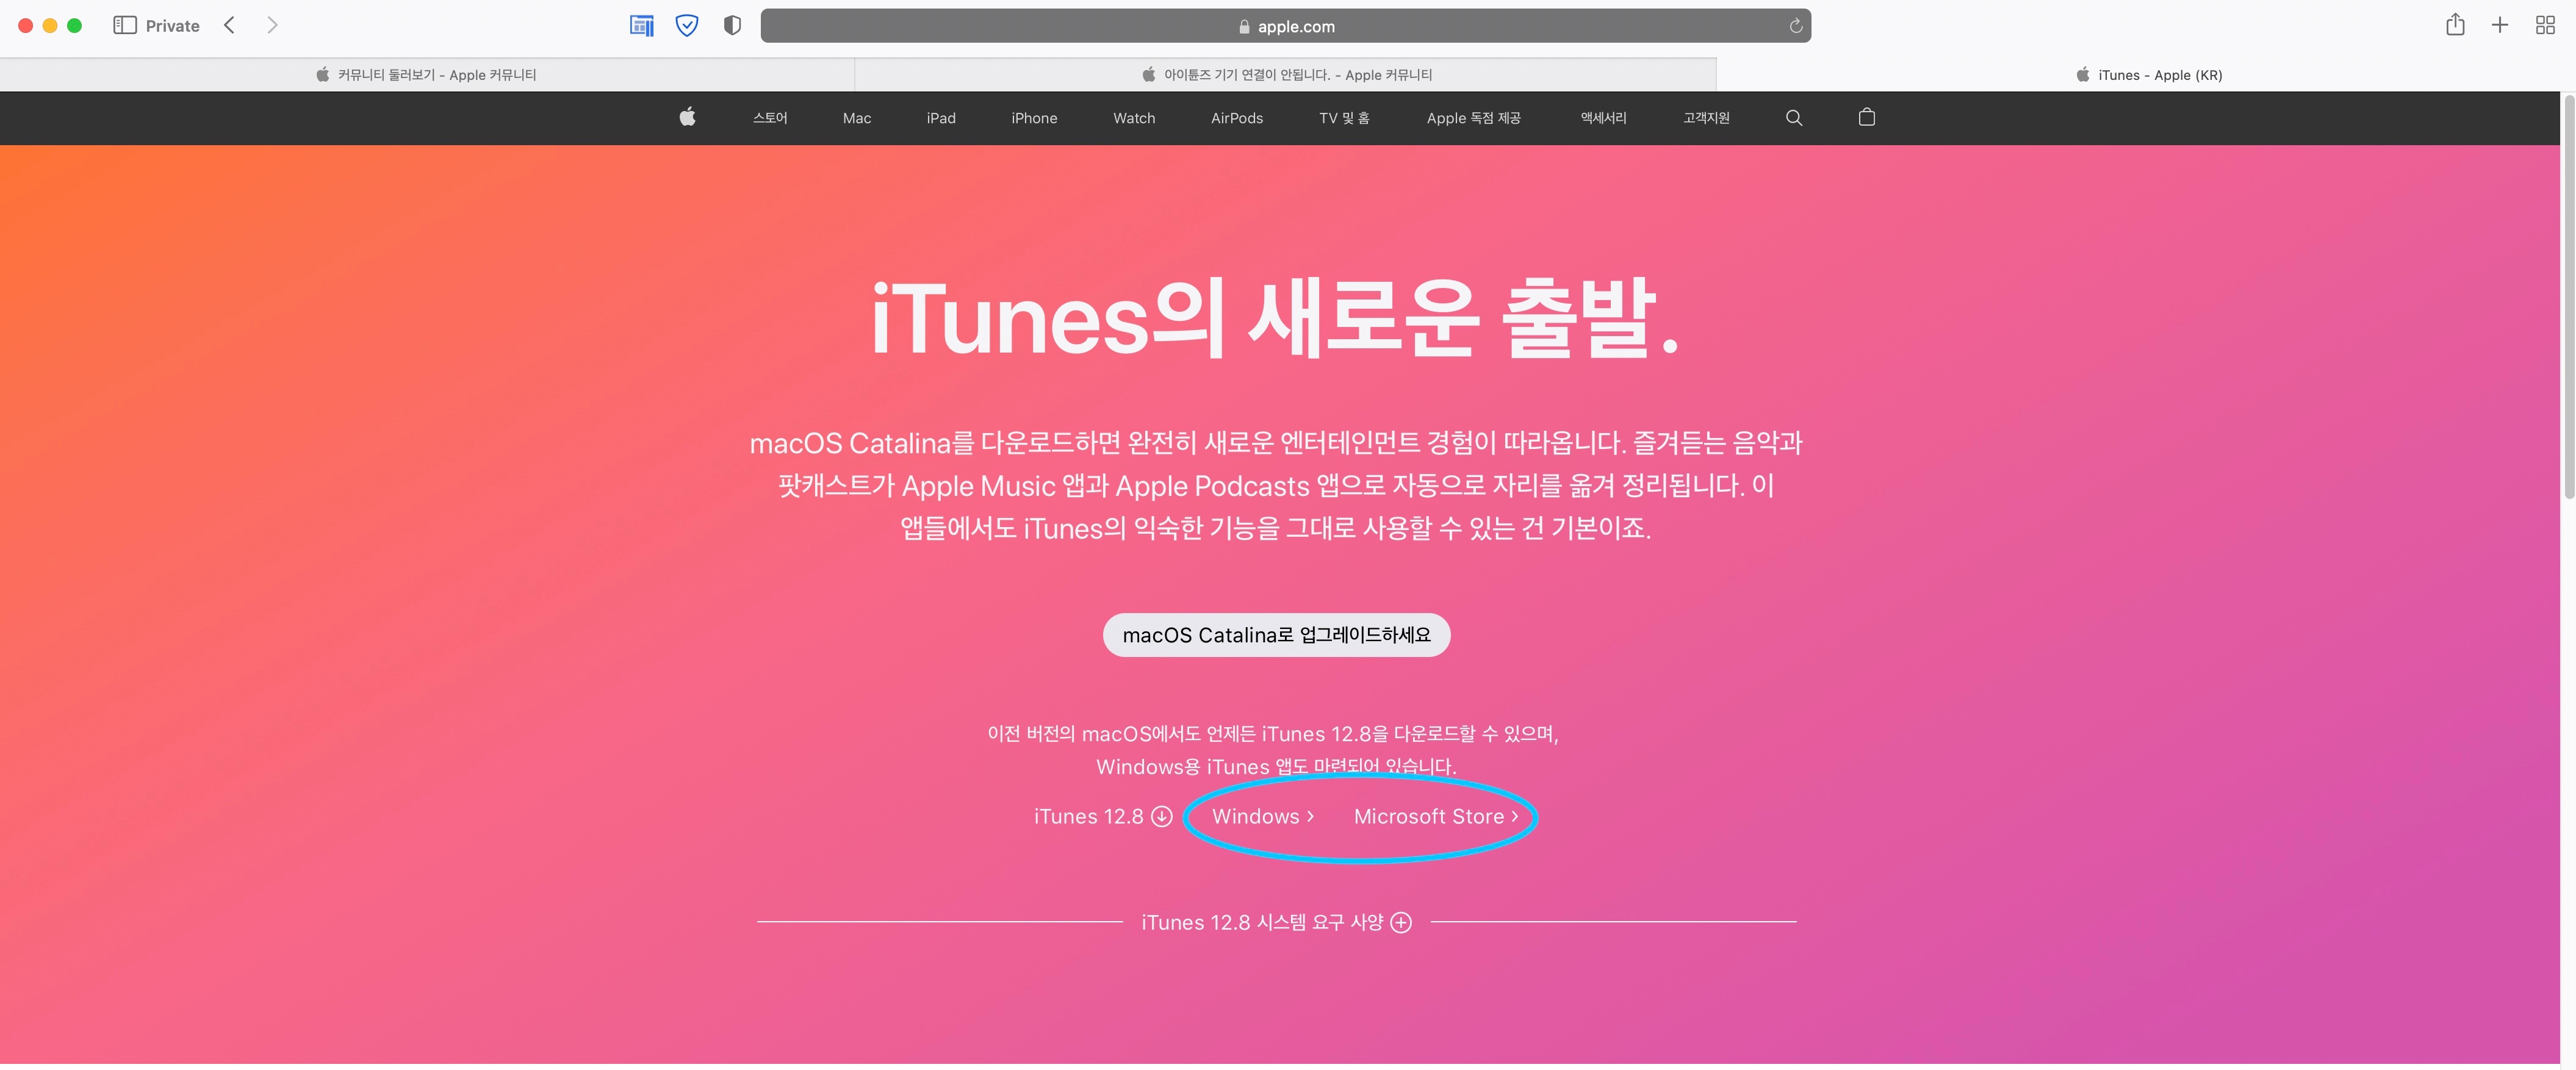This screenshot has width=2576, height=1070.
Task: Add a new tab with plus icon
Action: pyautogui.click(x=2500, y=25)
